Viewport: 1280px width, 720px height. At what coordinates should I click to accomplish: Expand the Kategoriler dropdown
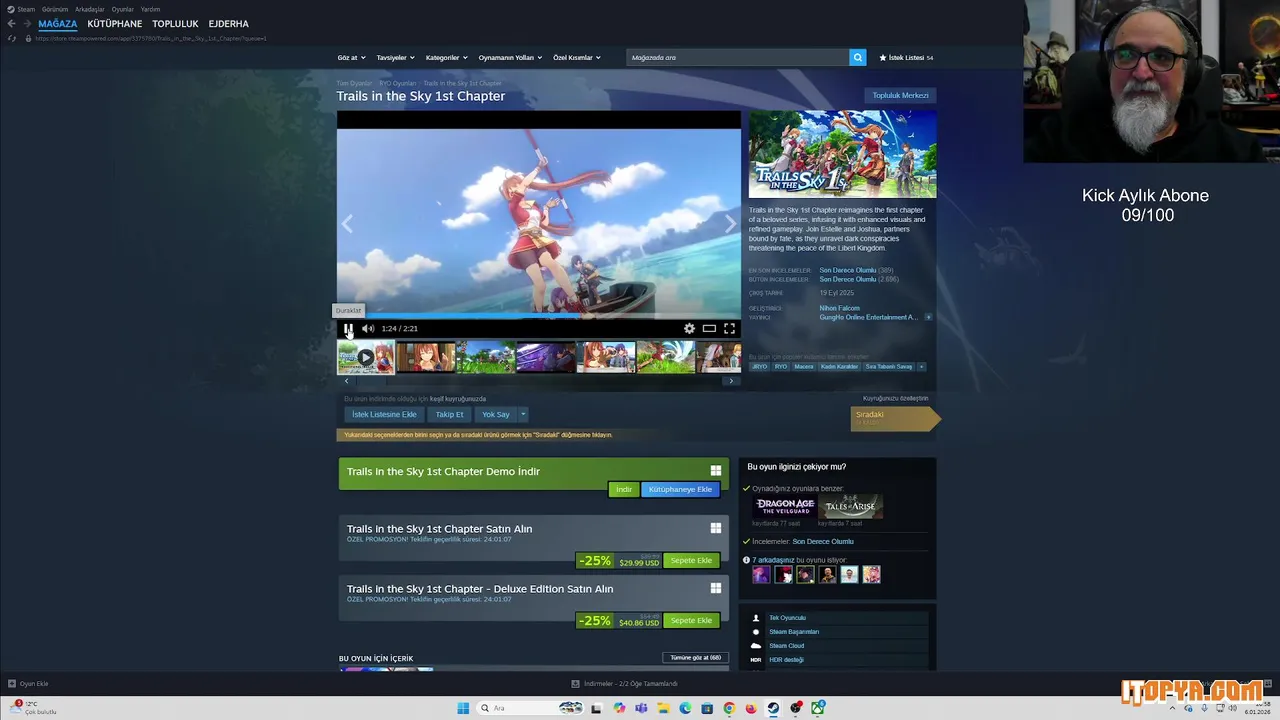click(446, 58)
